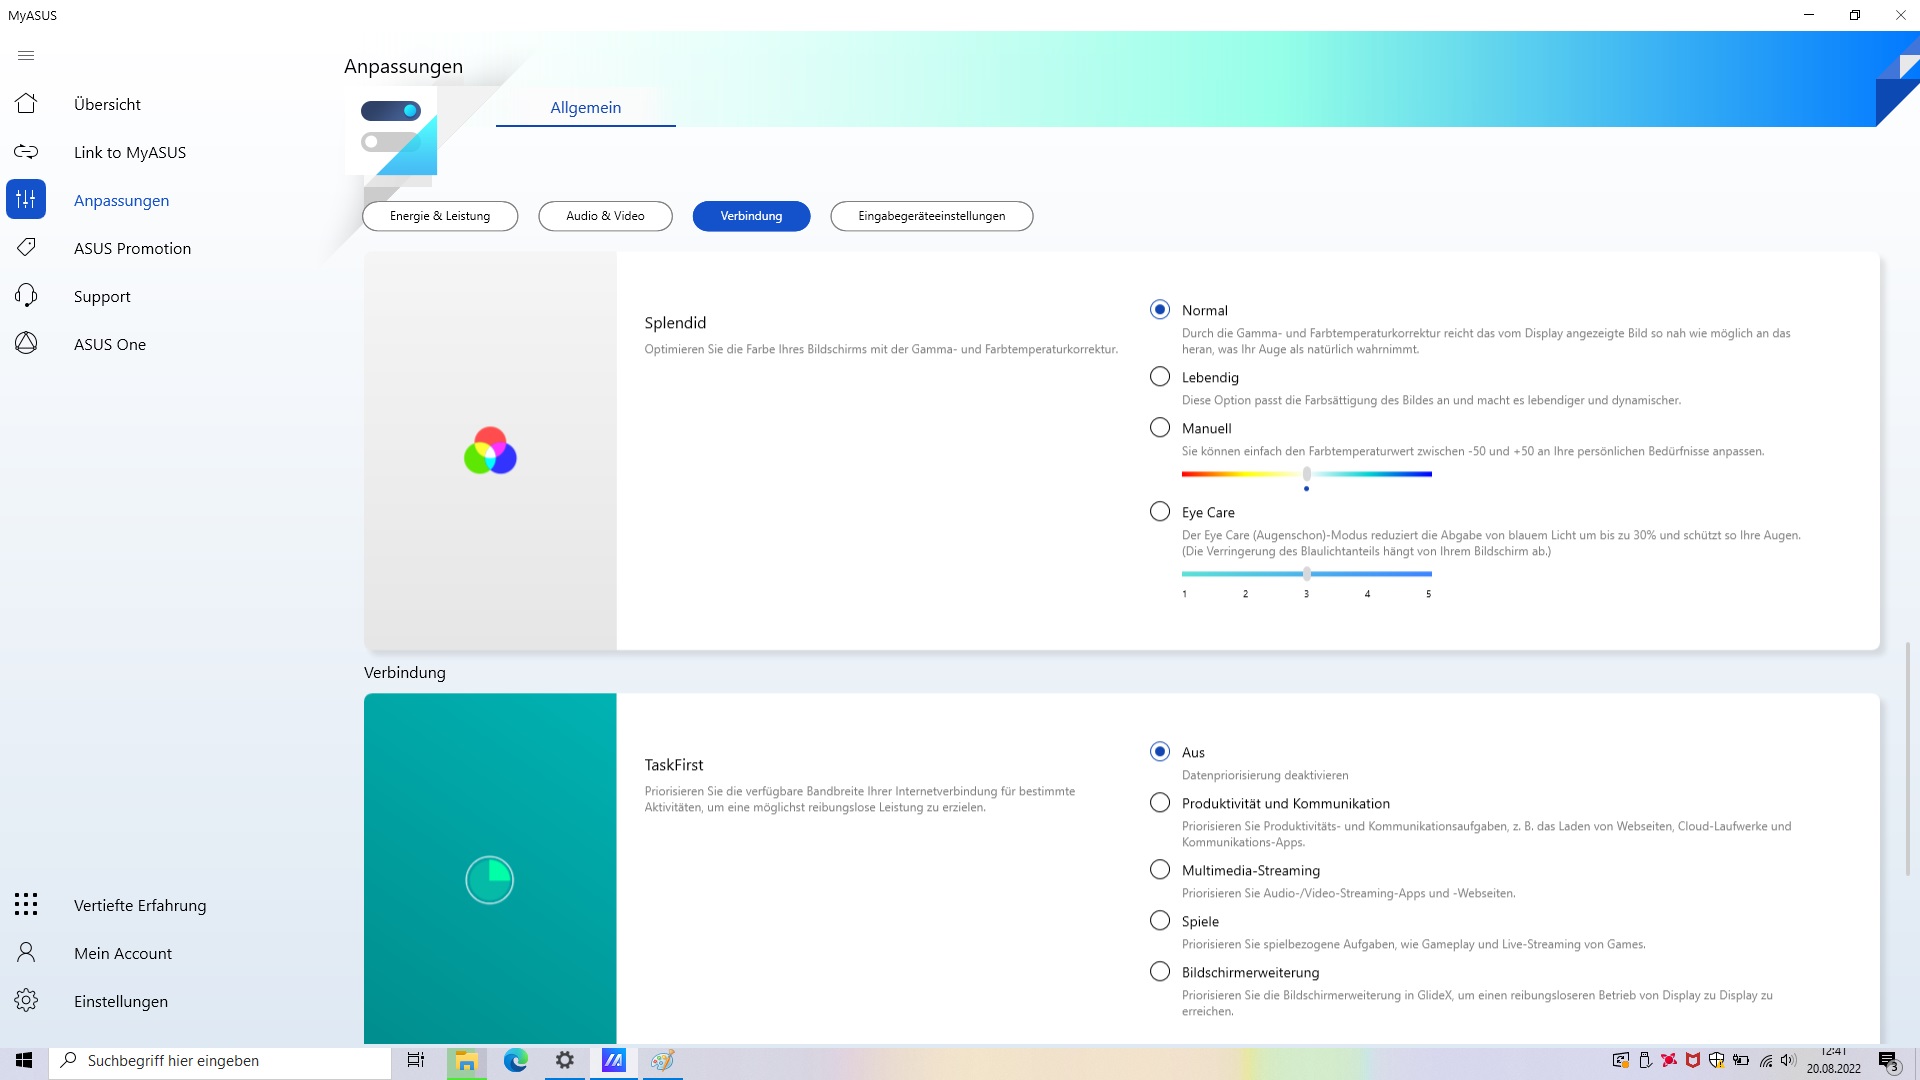Click the Mein Account person icon
Screen dimensions: 1920x1080
tap(26, 953)
